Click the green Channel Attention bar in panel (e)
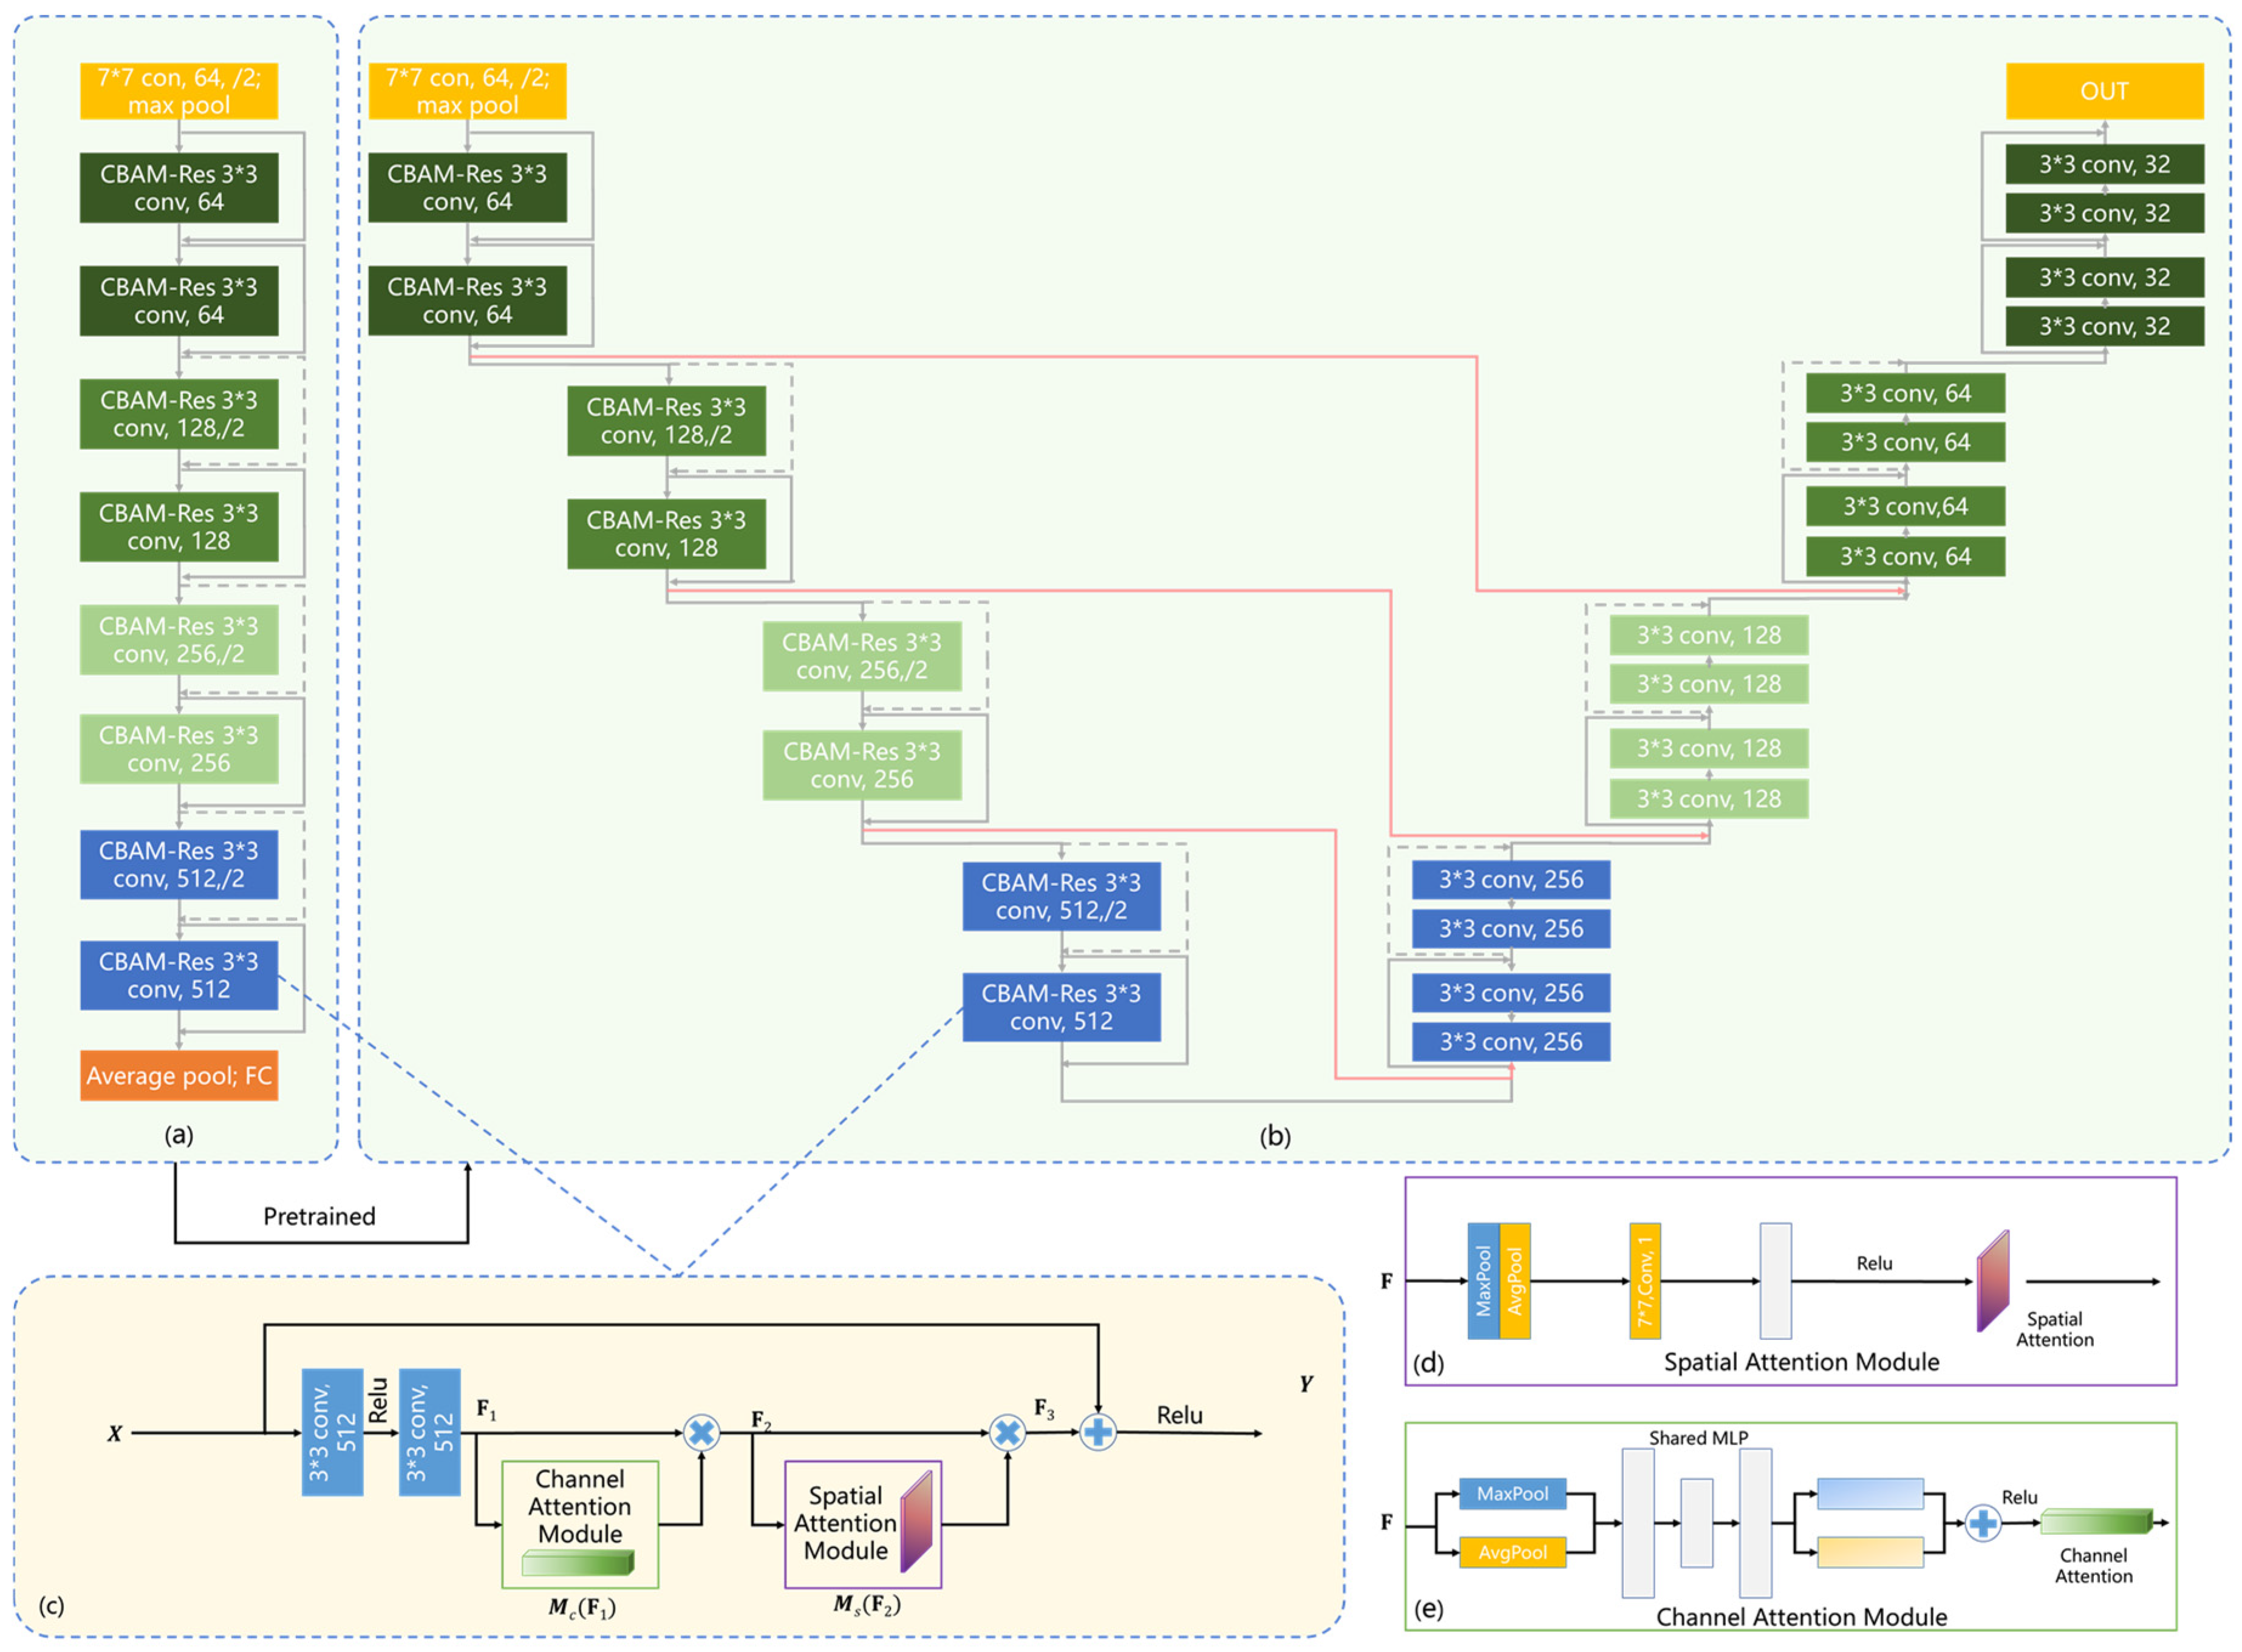2242x1652 pixels. tap(2095, 1521)
